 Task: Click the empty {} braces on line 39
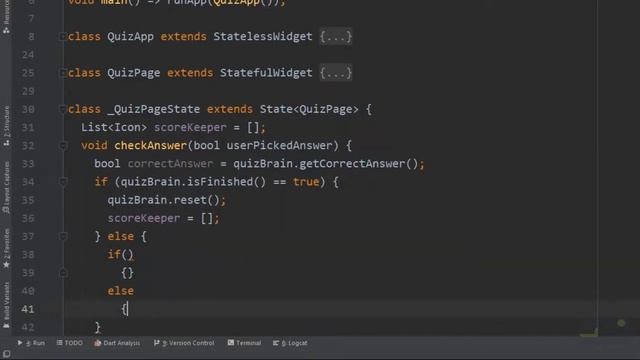[127, 273]
